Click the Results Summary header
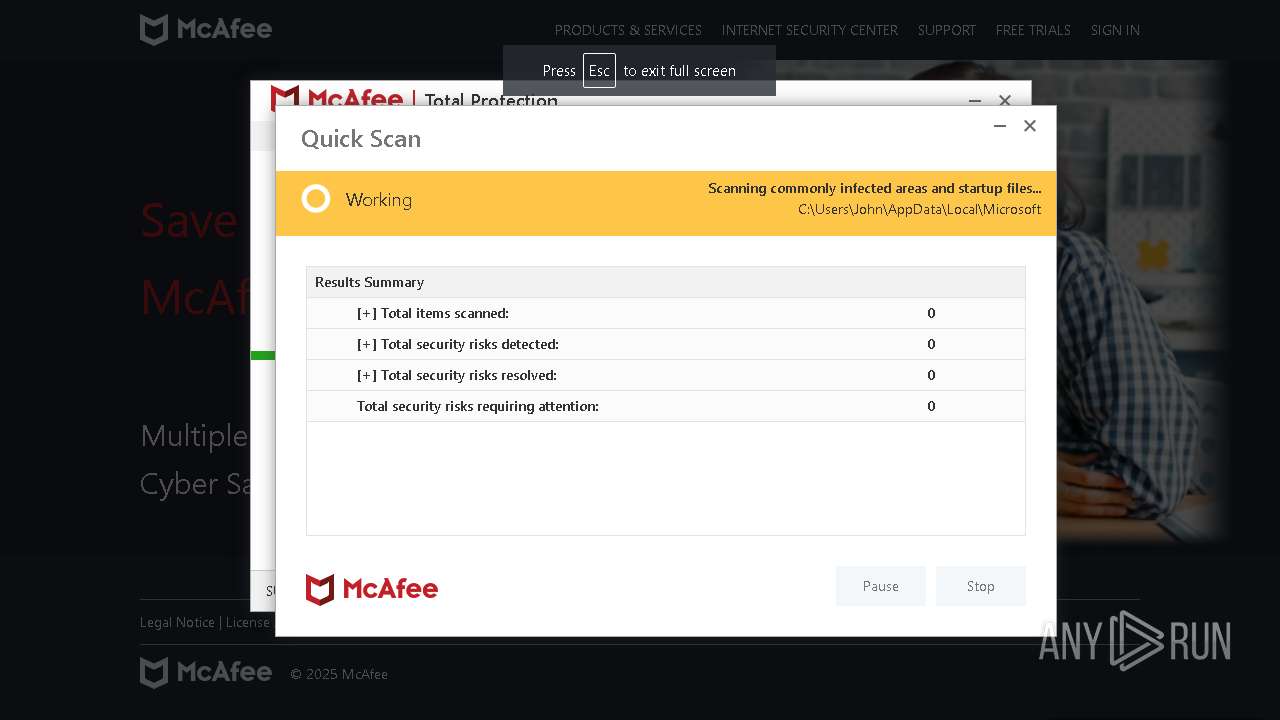Screen dimensions: 1280x720 (x=666, y=282)
